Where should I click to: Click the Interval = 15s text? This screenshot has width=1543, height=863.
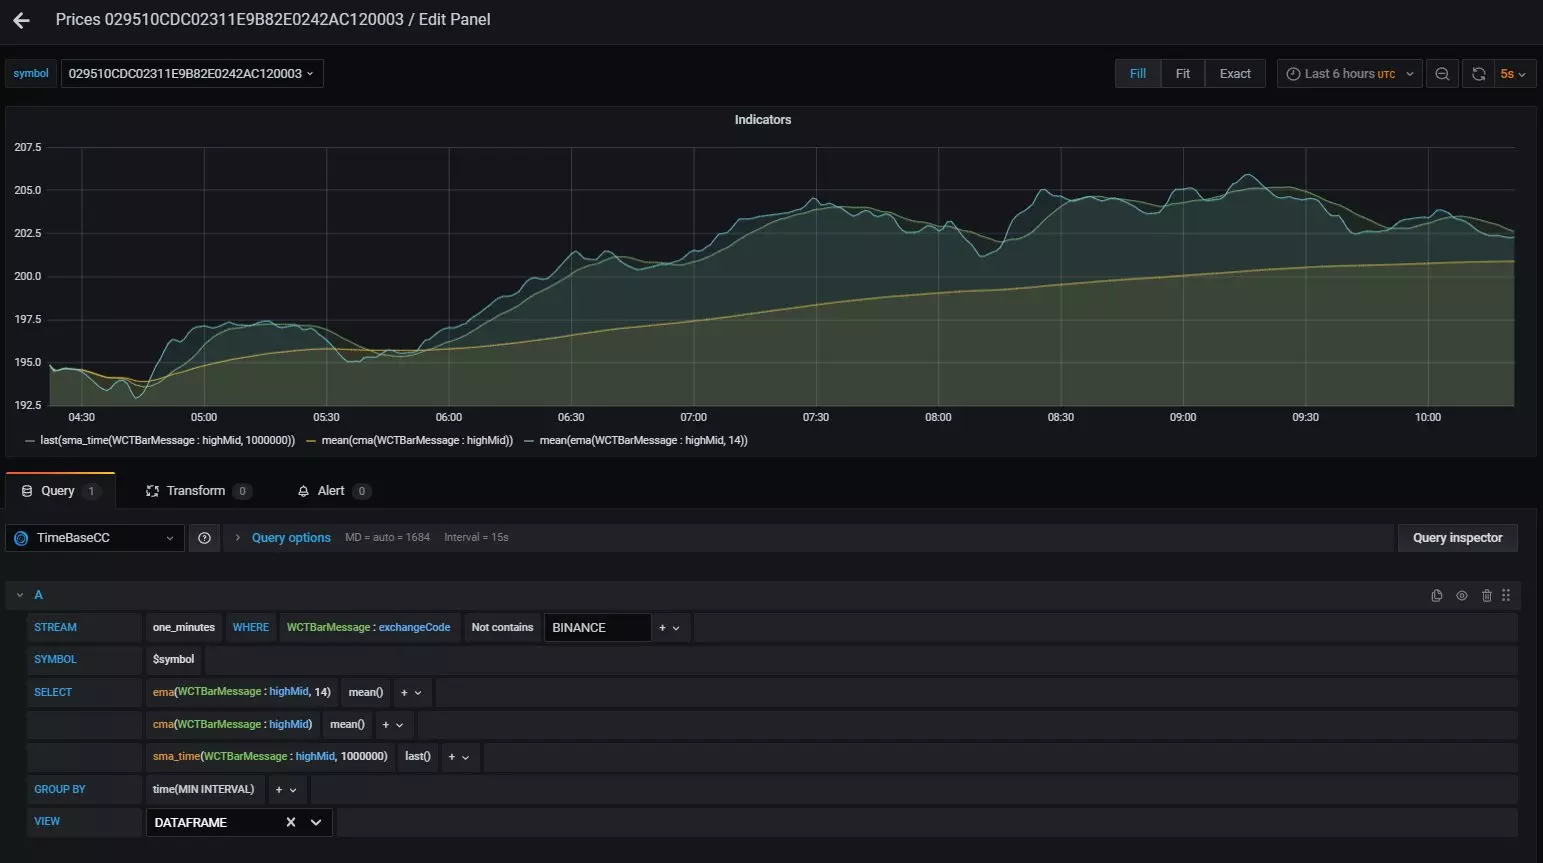point(476,538)
